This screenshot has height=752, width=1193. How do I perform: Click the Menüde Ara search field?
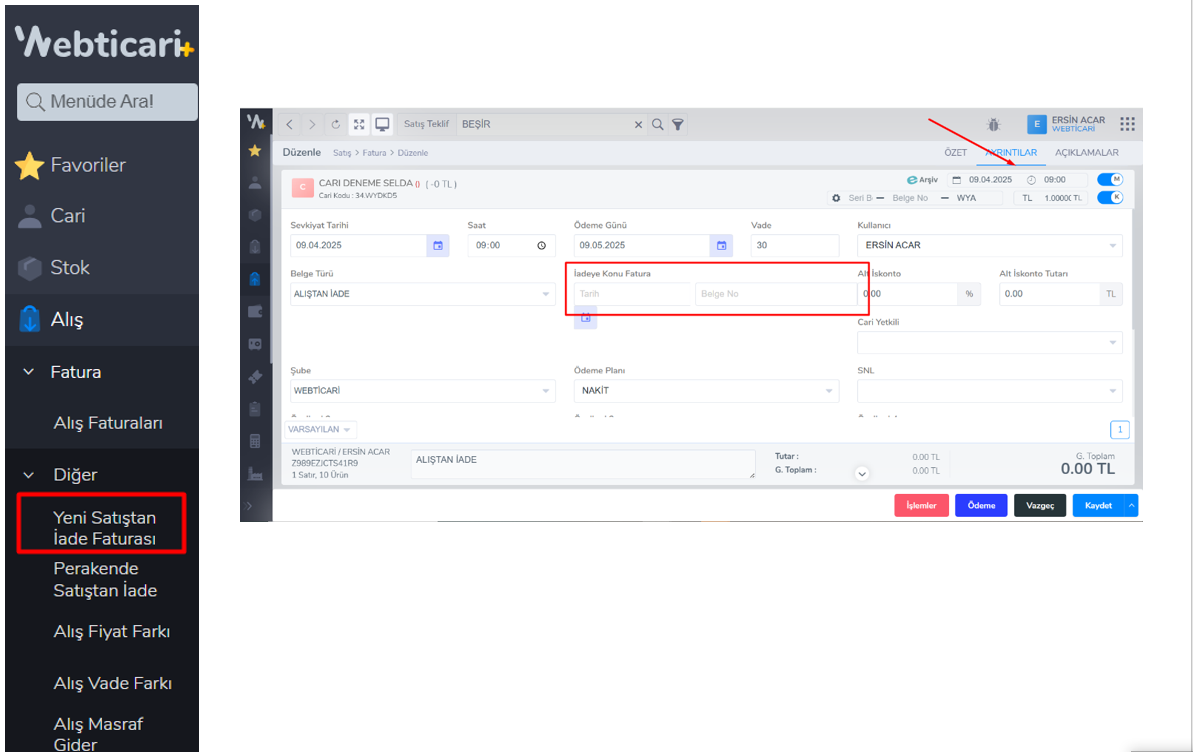(108, 102)
